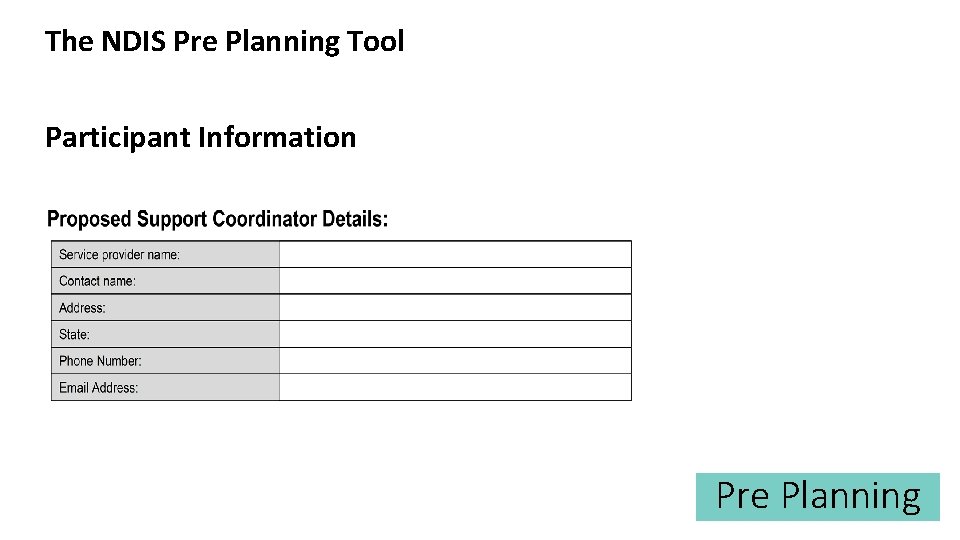Focus the blank State input field

coord(455,334)
